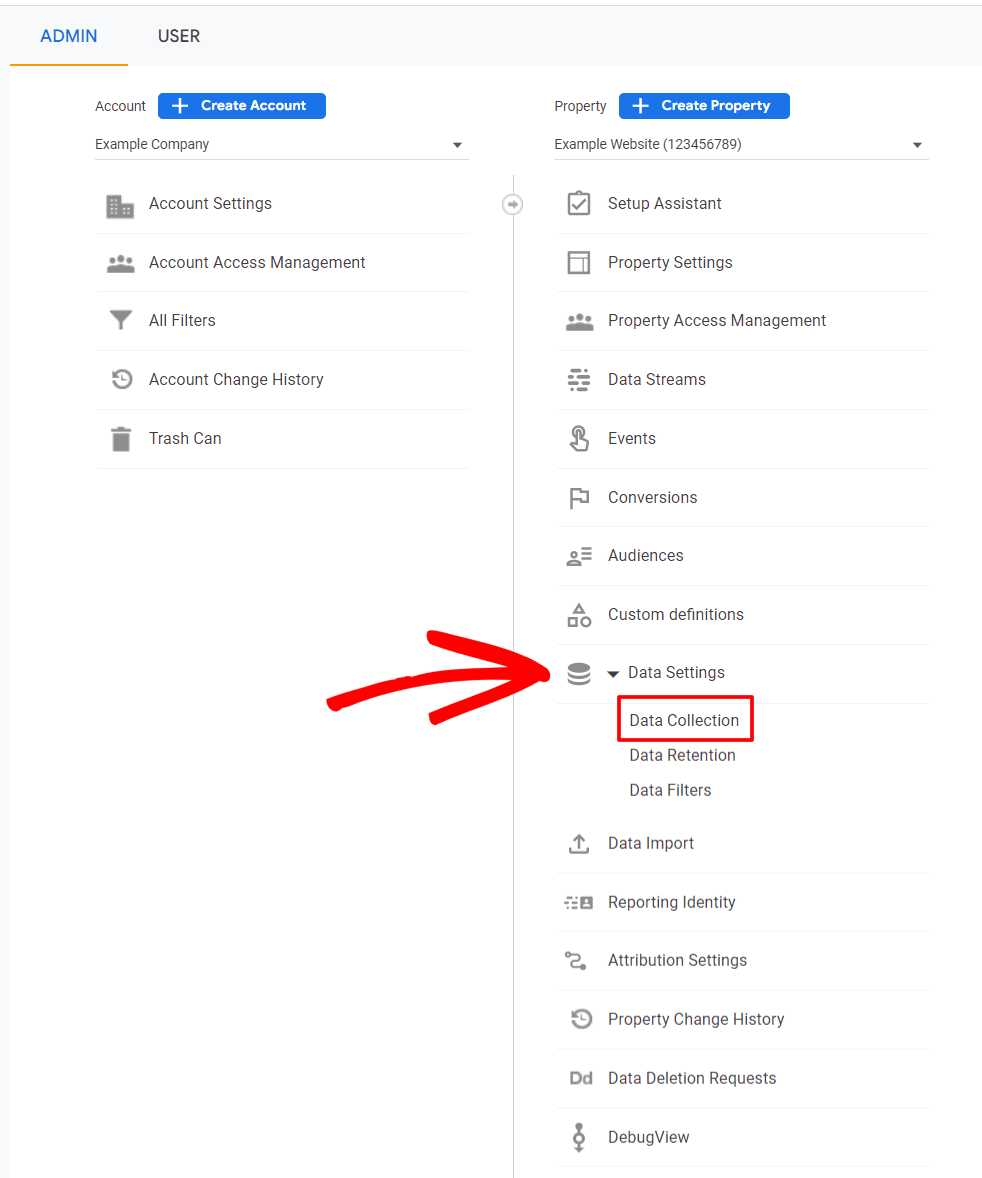Collapse the Data Settings section arrow

tap(613, 674)
